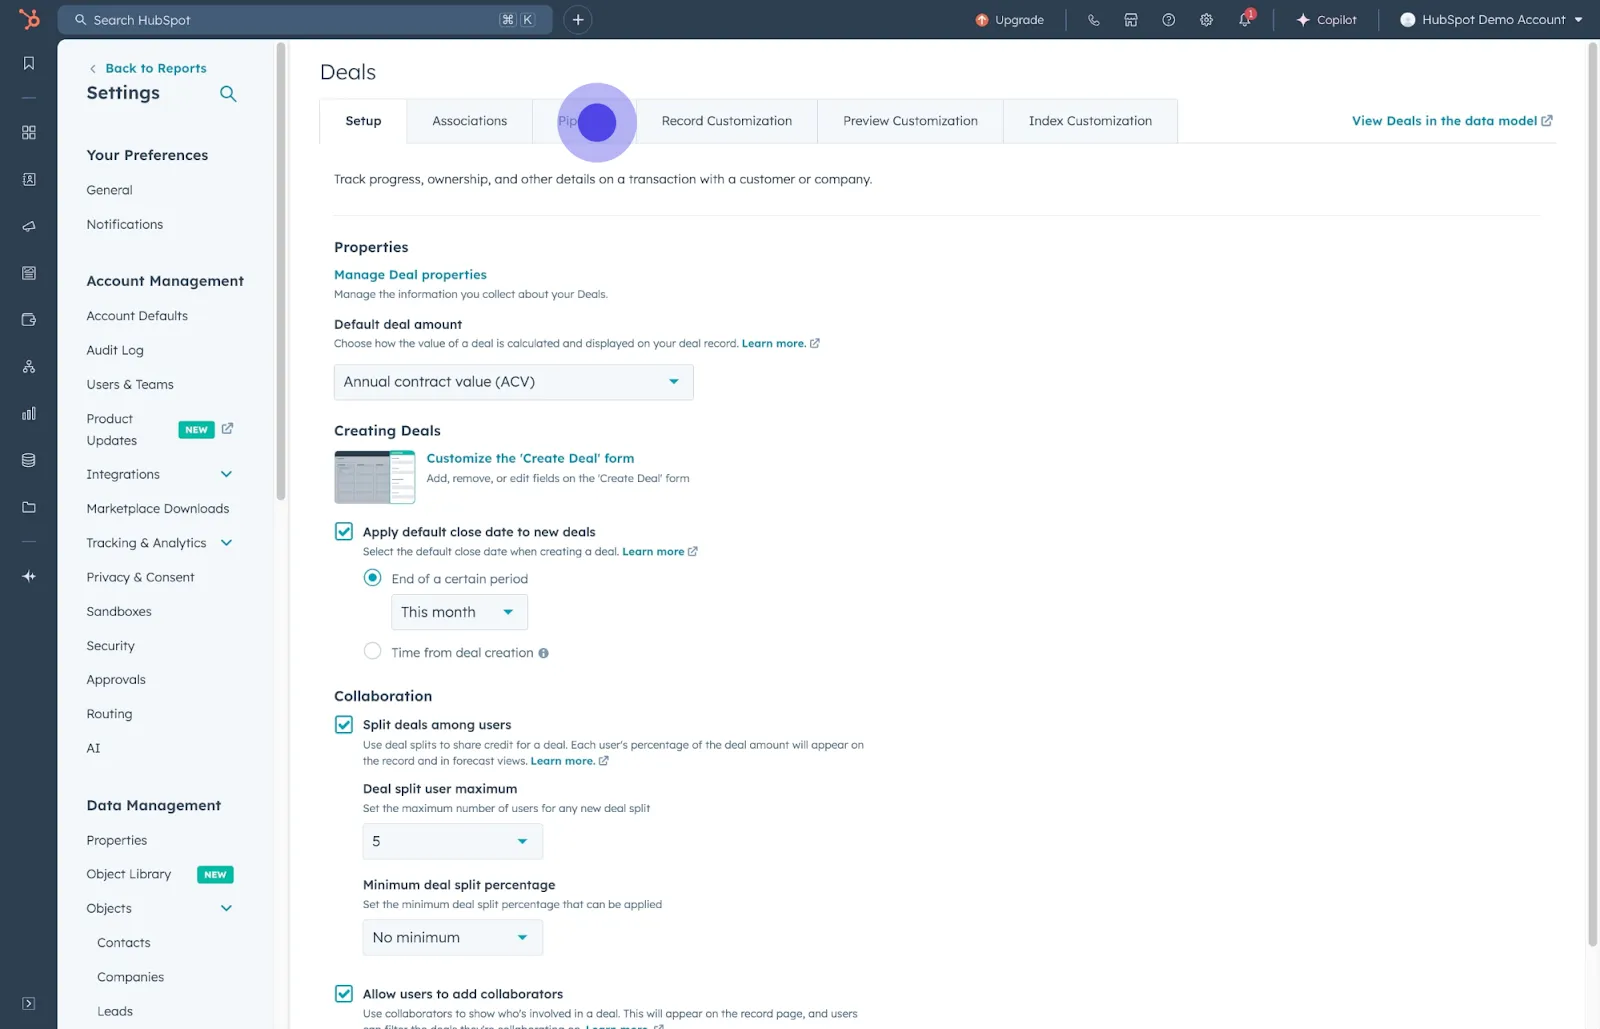Image resolution: width=1600 pixels, height=1029 pixels.
Task: Open Companies under Objects
Action: 130,977
